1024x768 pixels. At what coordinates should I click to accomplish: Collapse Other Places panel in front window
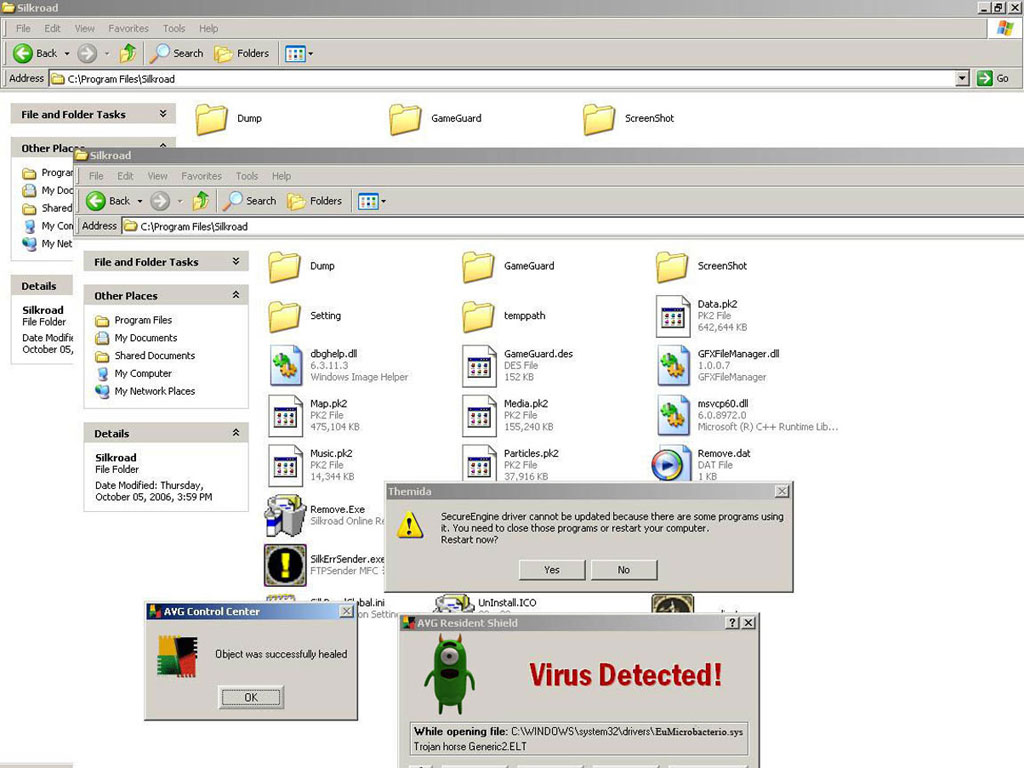click(x=236, y=296)
